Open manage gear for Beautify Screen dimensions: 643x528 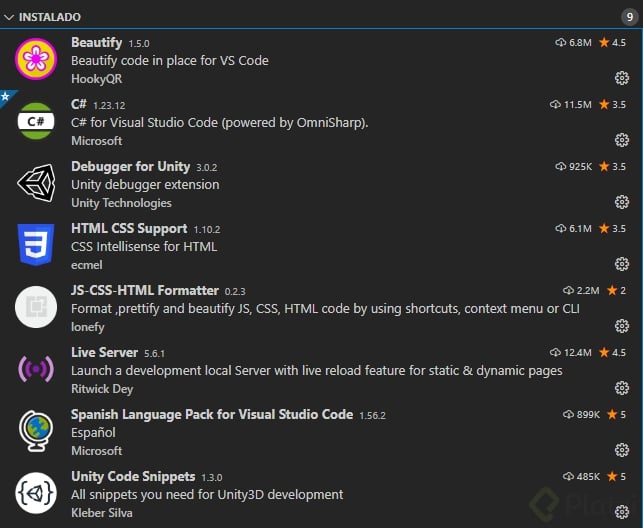pos(622,78)
